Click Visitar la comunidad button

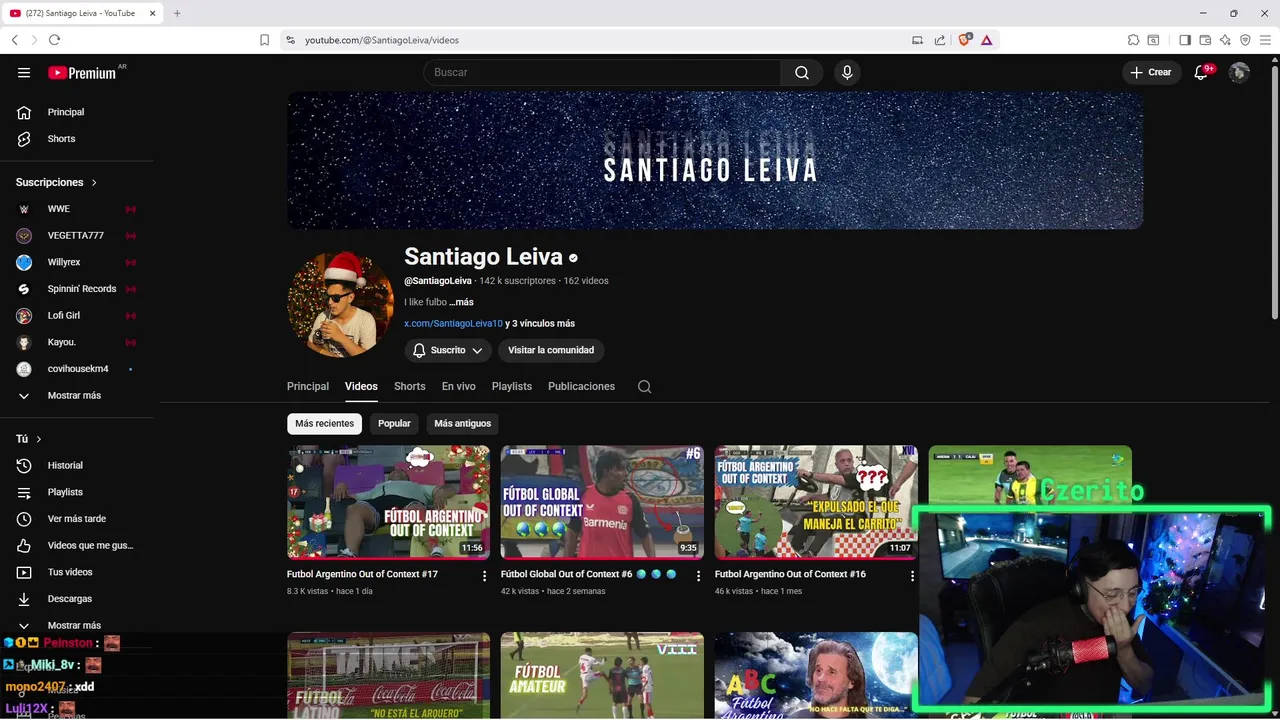(551, 350)
